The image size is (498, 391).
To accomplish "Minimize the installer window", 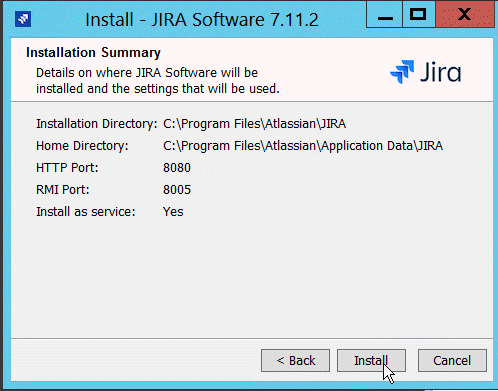I will click(x=385, y=14).
